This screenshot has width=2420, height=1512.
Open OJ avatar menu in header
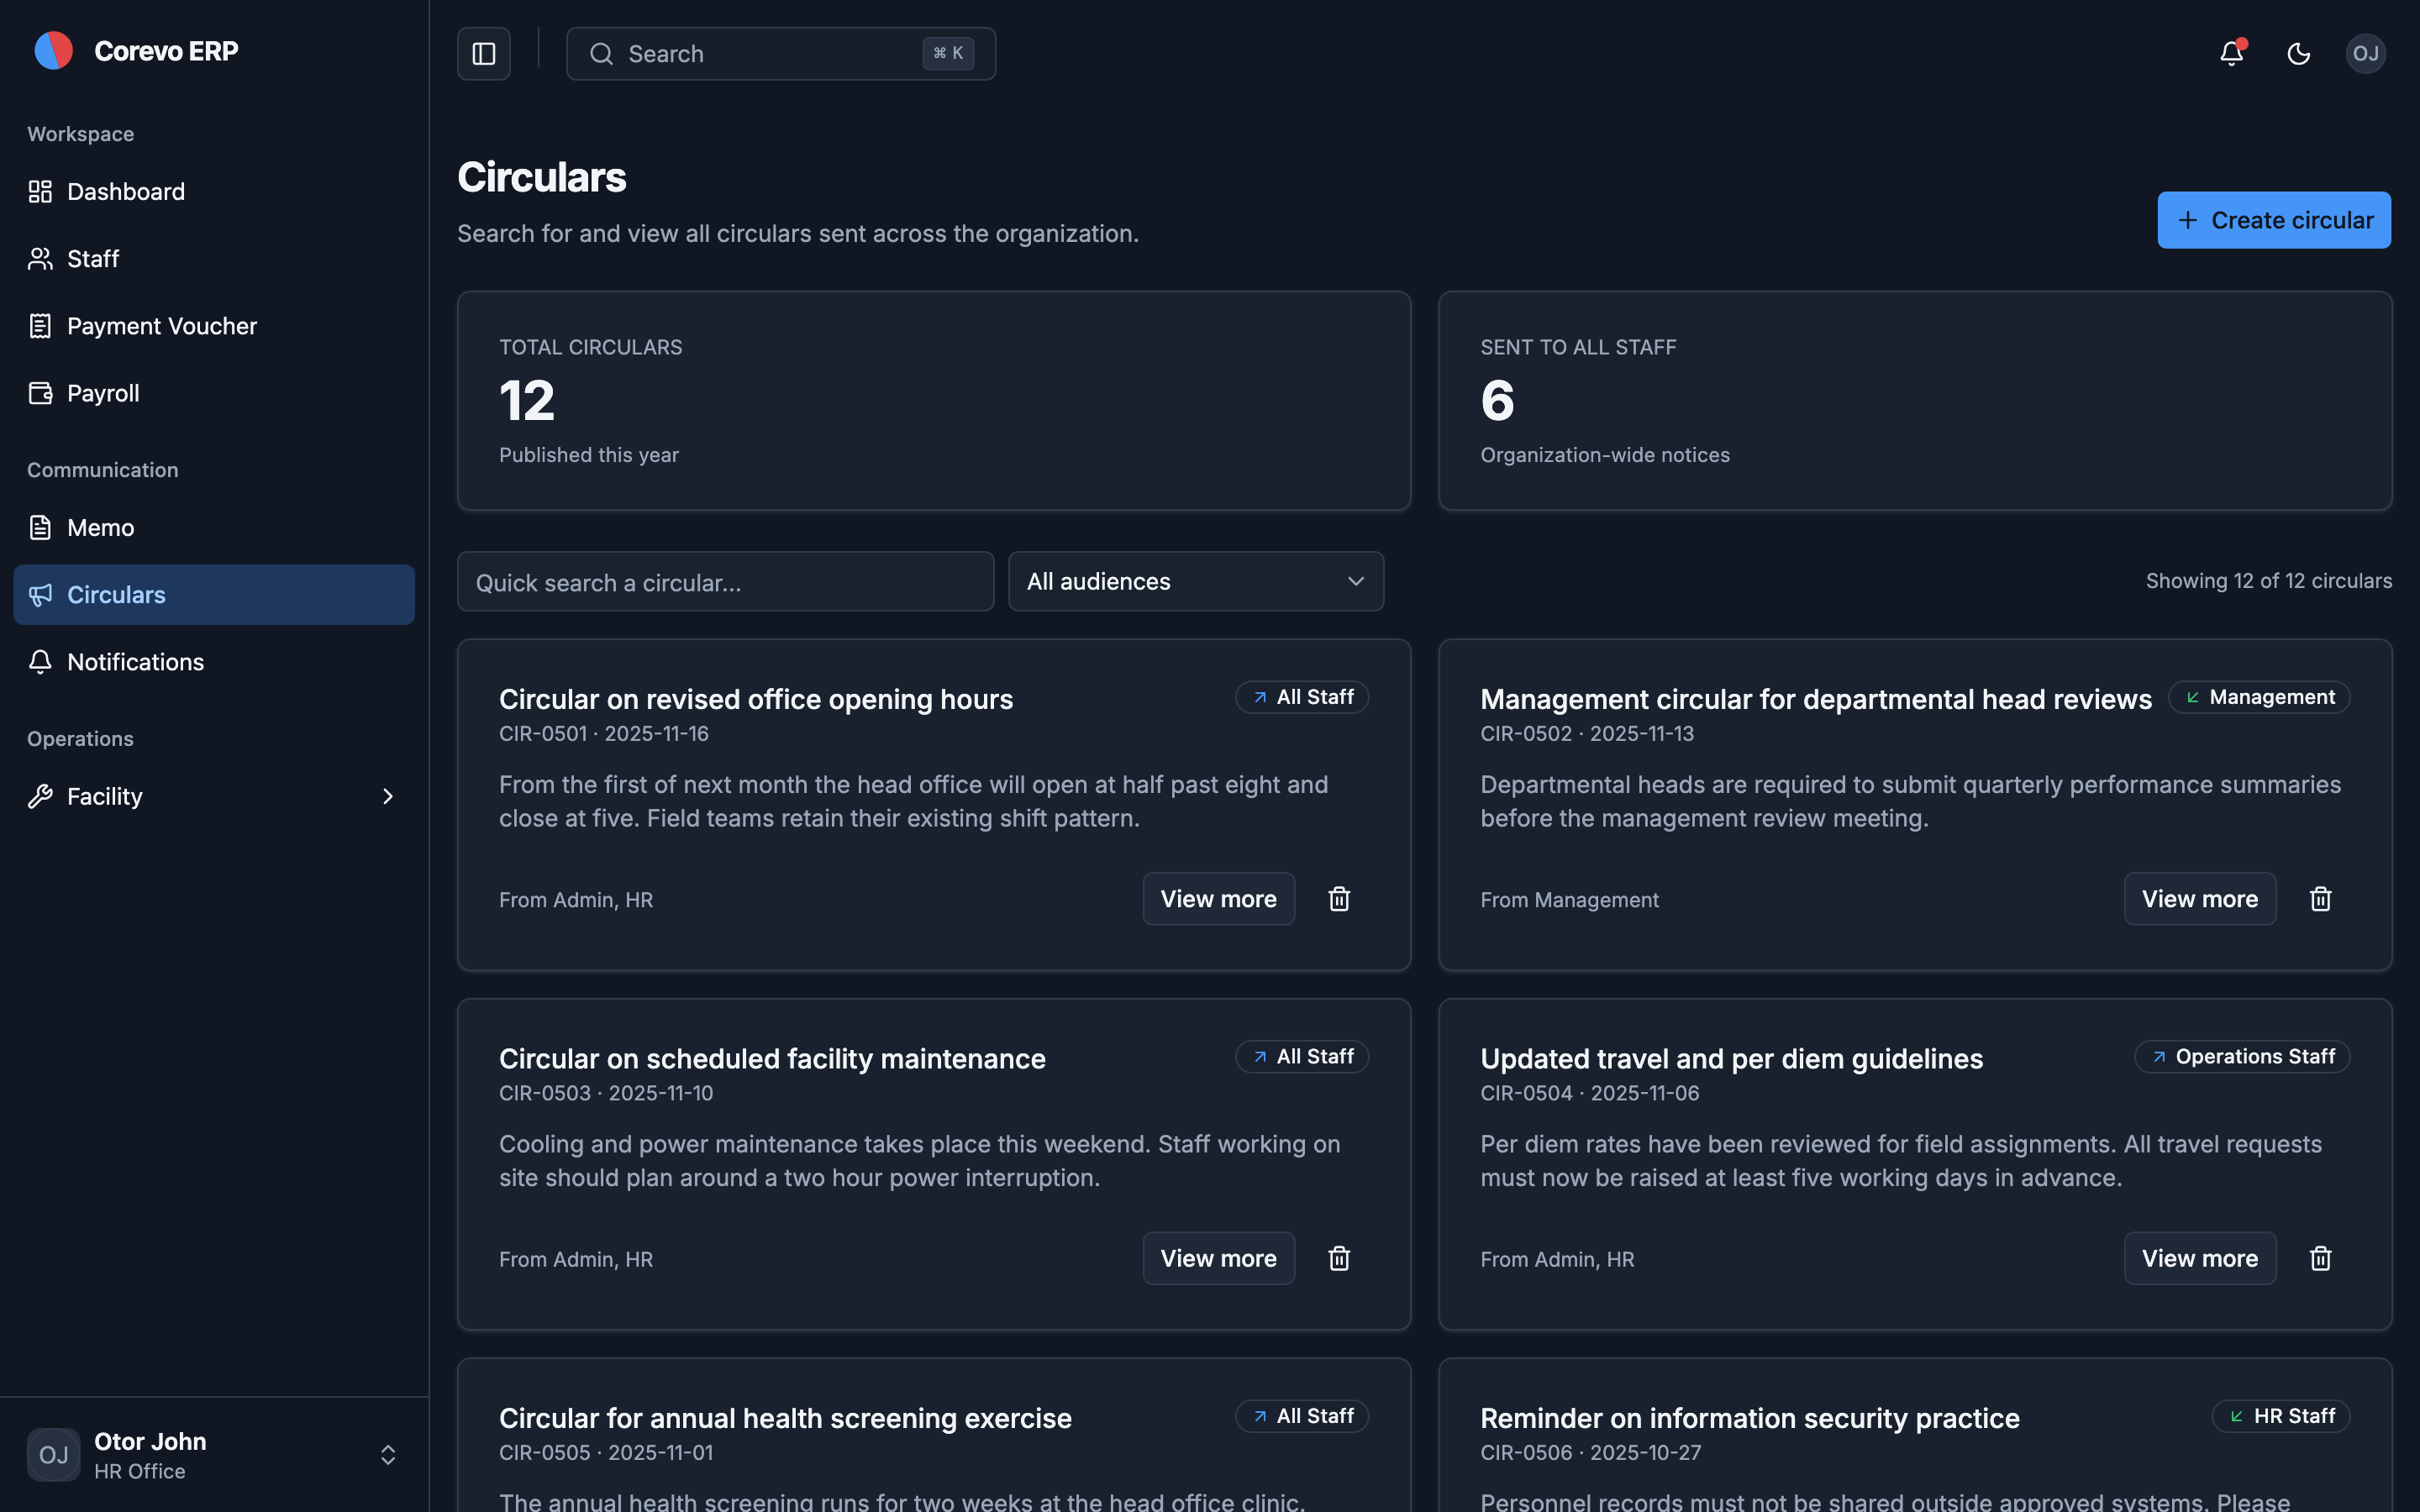(2365, 54)
